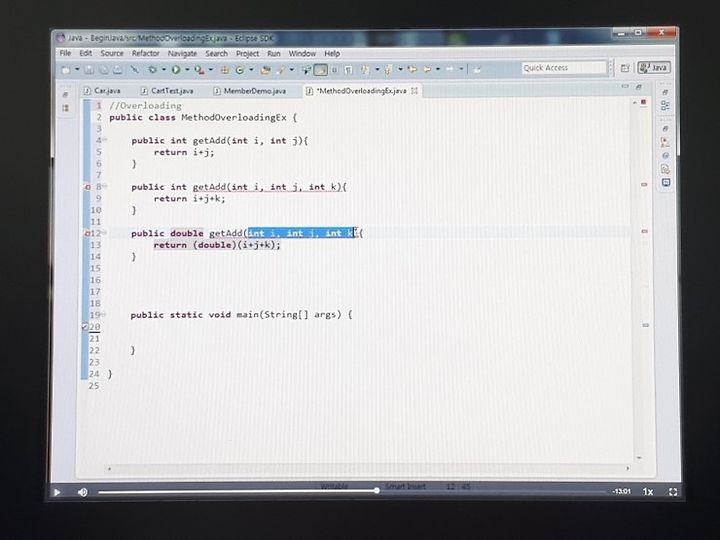Viewport: 720px width, 540px height.
Task: Create a new Java class icon
Action: (x=239, y=69)
